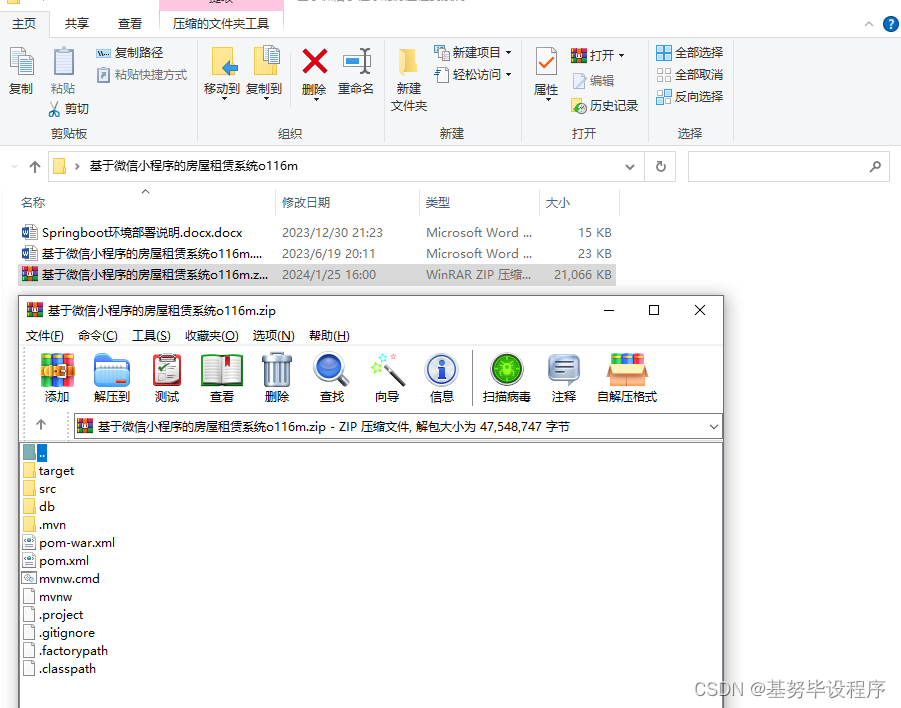Viewport: 901px width, 708px height.
Task: Sort by Type (类型) column header
Action: click(x=438, y=202)
